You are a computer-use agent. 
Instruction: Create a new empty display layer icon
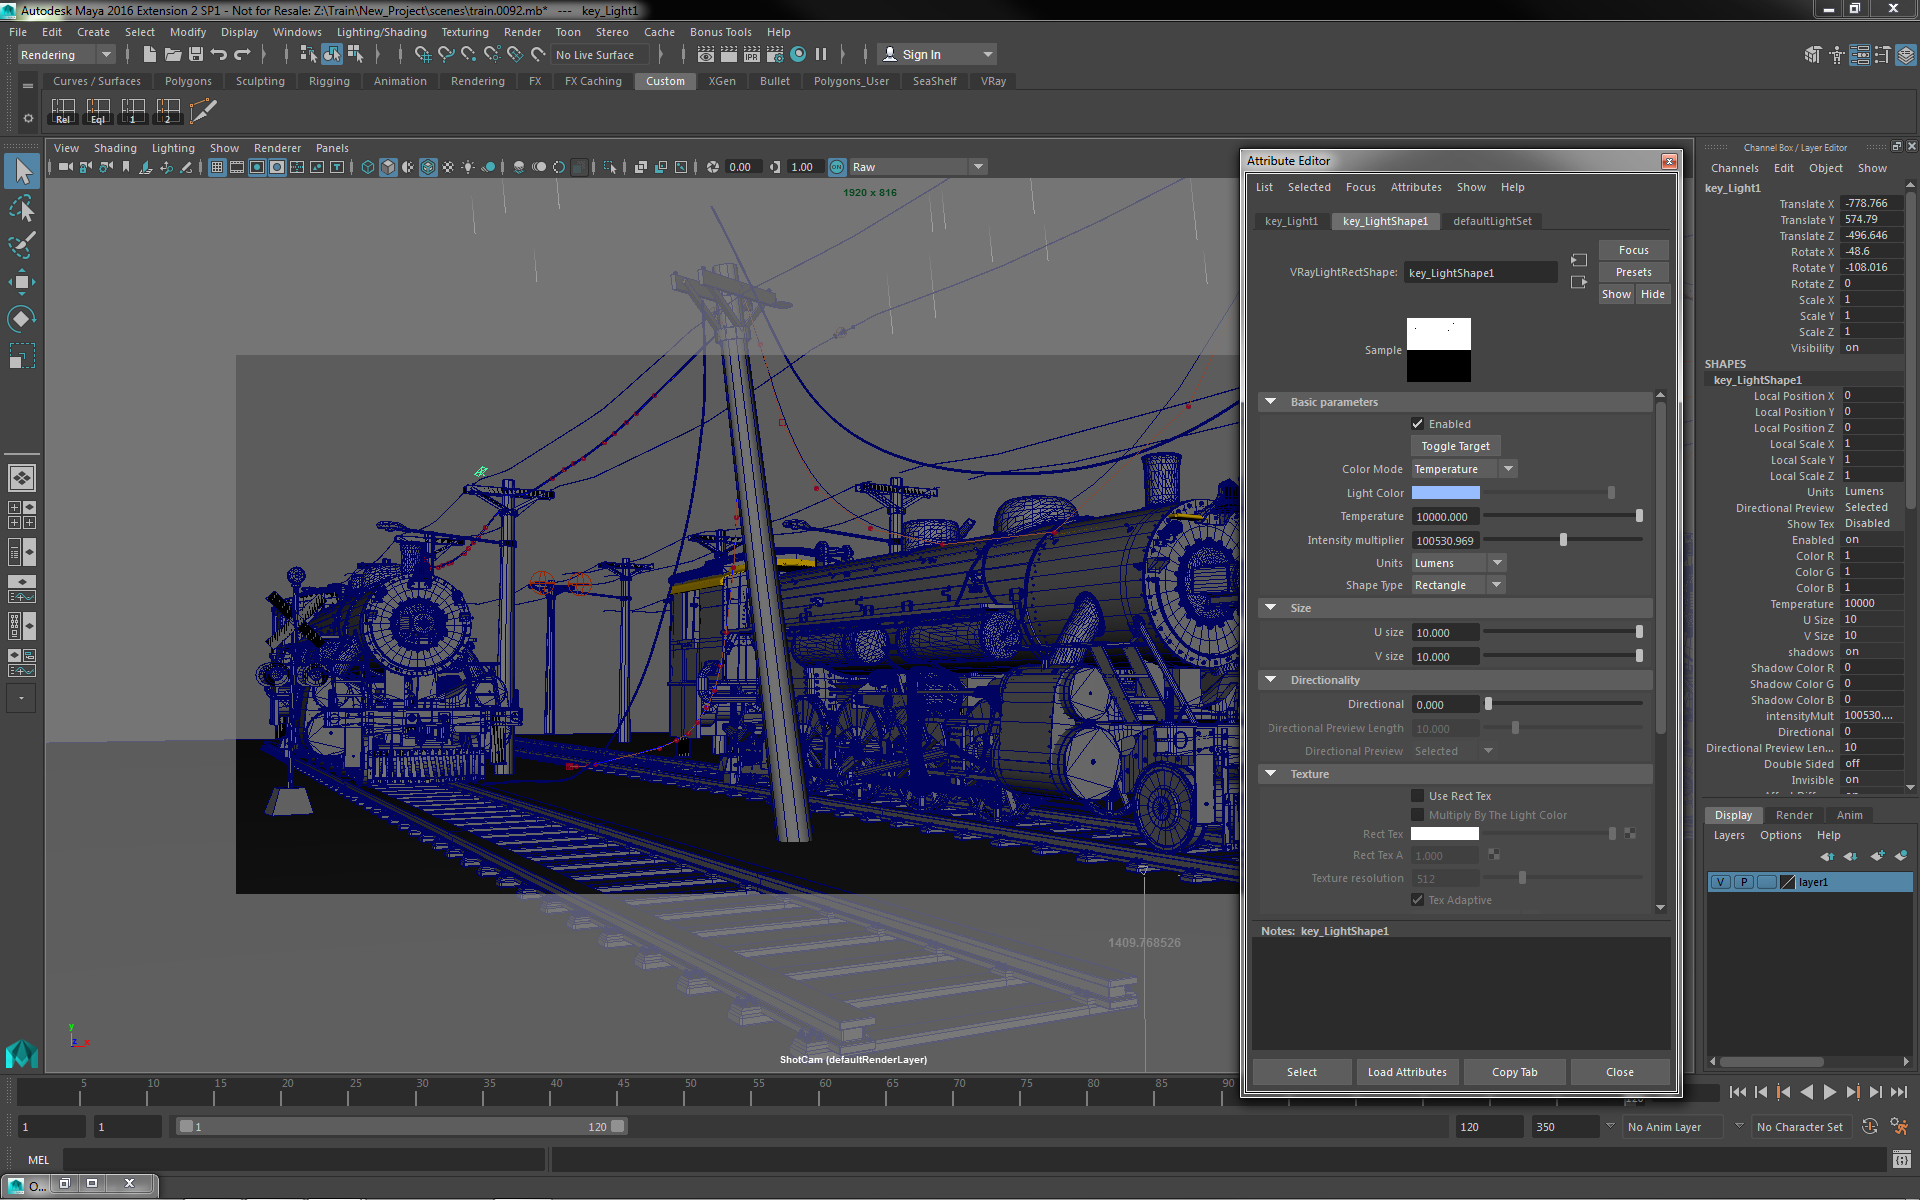tap(1877, 856)
